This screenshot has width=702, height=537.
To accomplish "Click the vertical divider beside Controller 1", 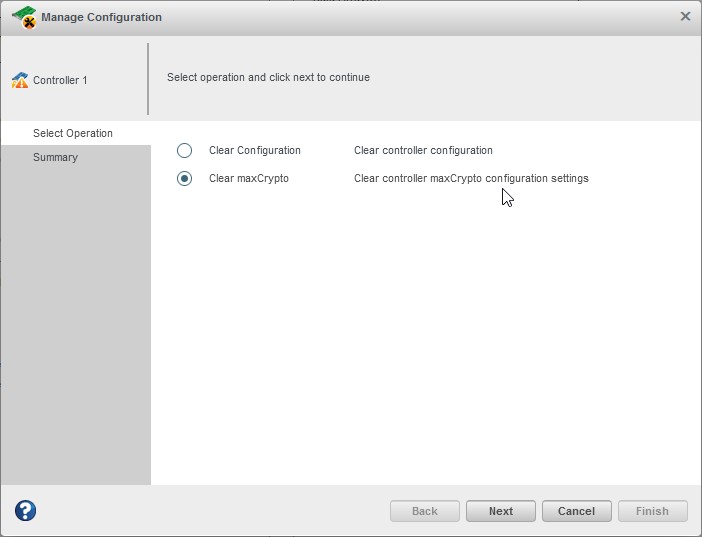I will point(148,79).
